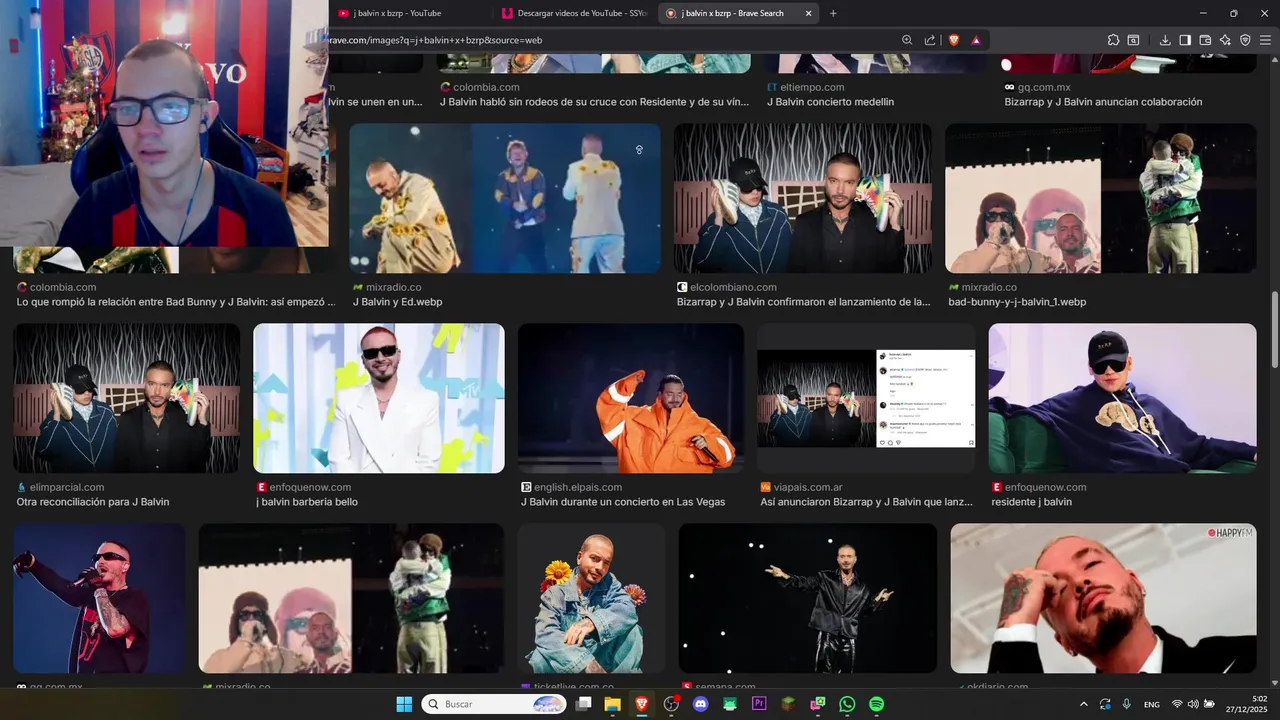This screenshot has width=1280, height=720.
Task: Open the elcolombiano.com Bizarrap and J Balvin image
Action: 803,198
